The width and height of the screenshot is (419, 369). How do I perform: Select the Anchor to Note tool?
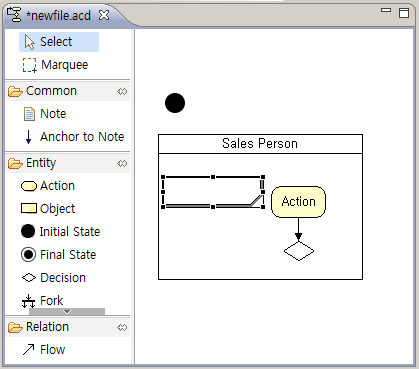tap(74, 137)
